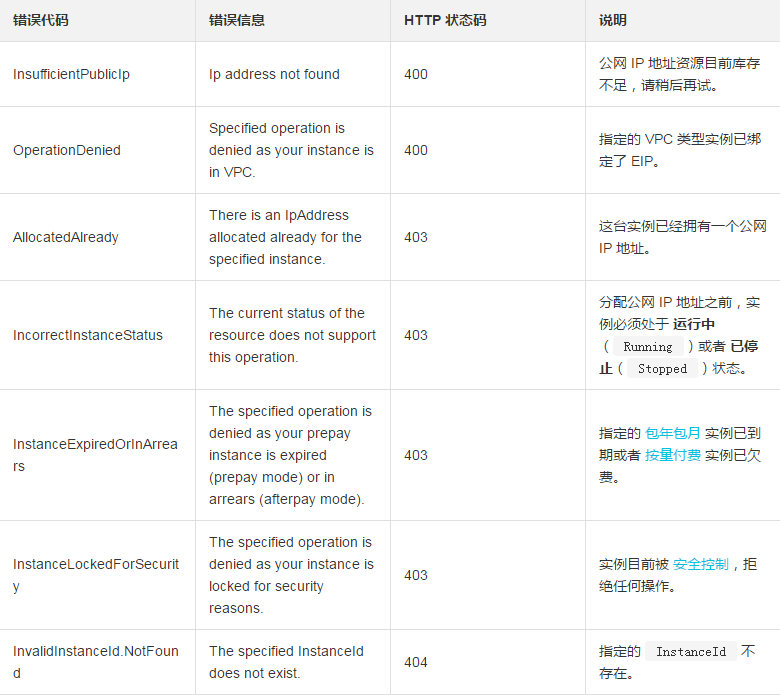Click the 说明 column header
781x696 pixels.
[x=613, y=20]
